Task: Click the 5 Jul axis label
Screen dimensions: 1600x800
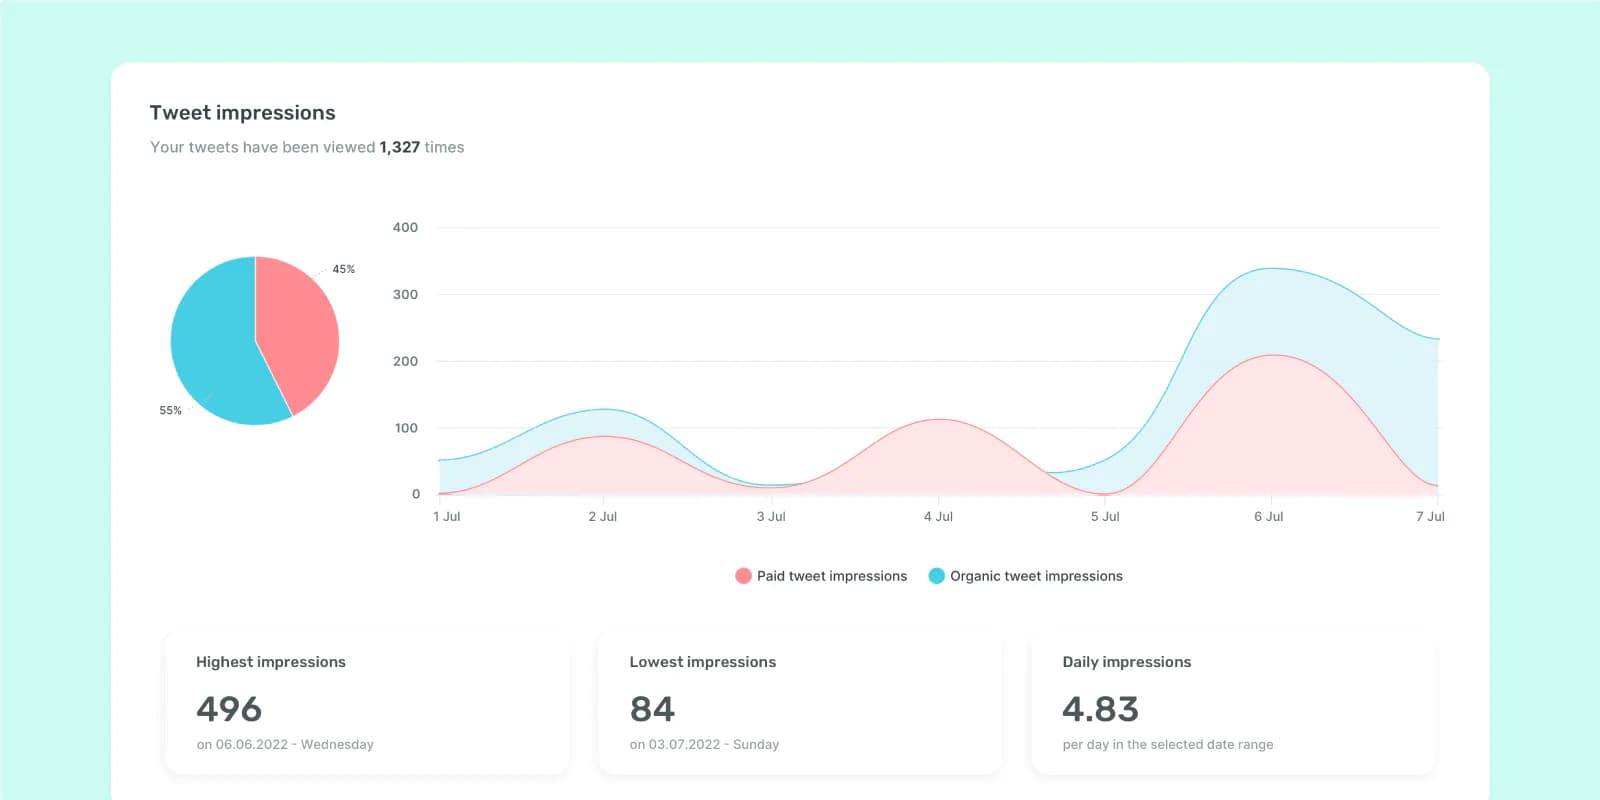Action: pyautogui.click(x=1105, y=516)
